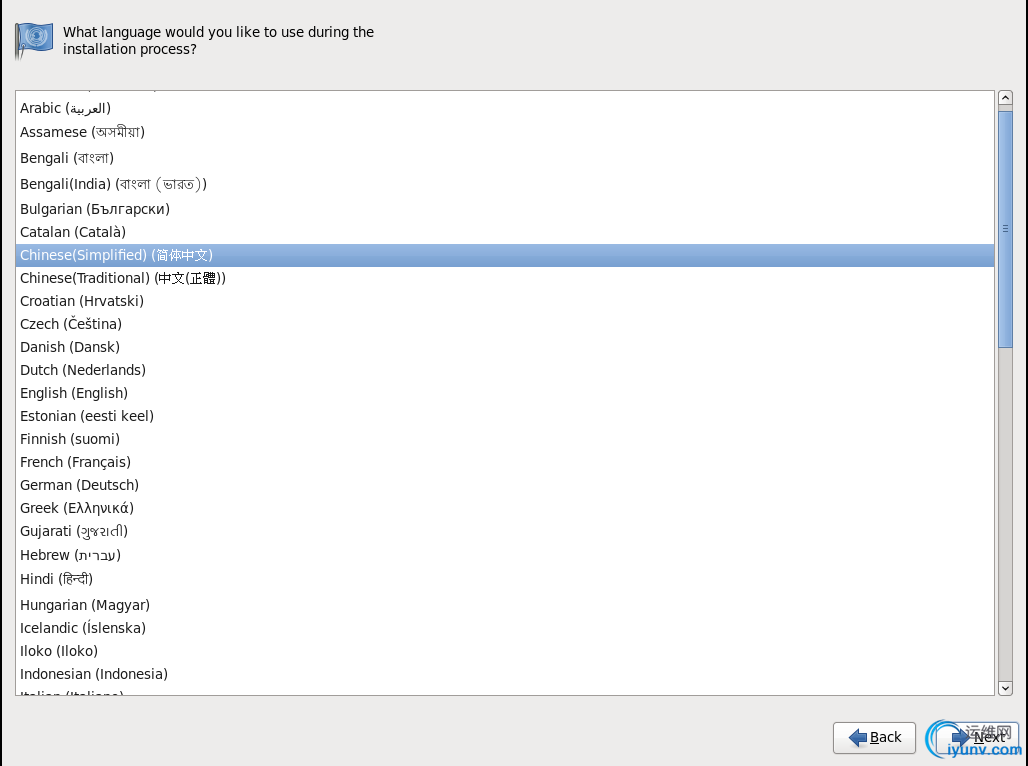
Task: Pick Dutch (Nederlands) from the list
Action: coord(505,370)
